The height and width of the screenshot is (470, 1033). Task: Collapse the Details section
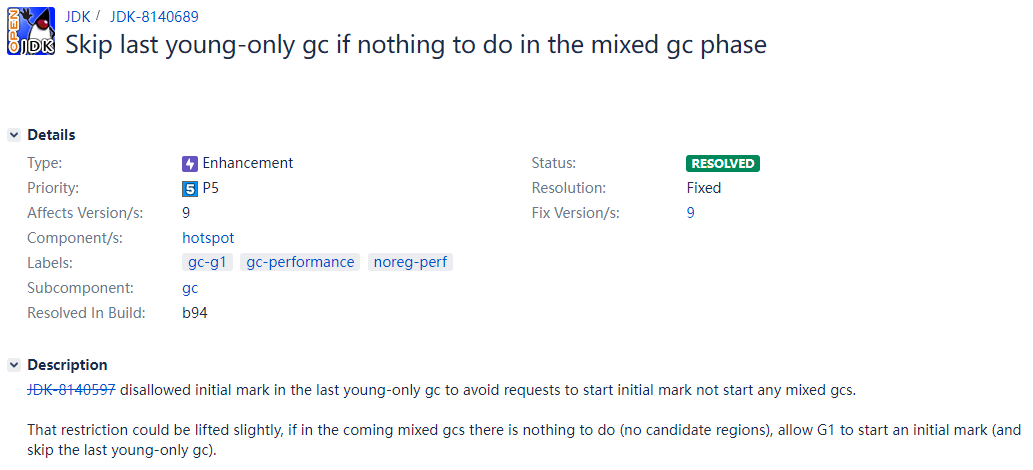[14, 135]
